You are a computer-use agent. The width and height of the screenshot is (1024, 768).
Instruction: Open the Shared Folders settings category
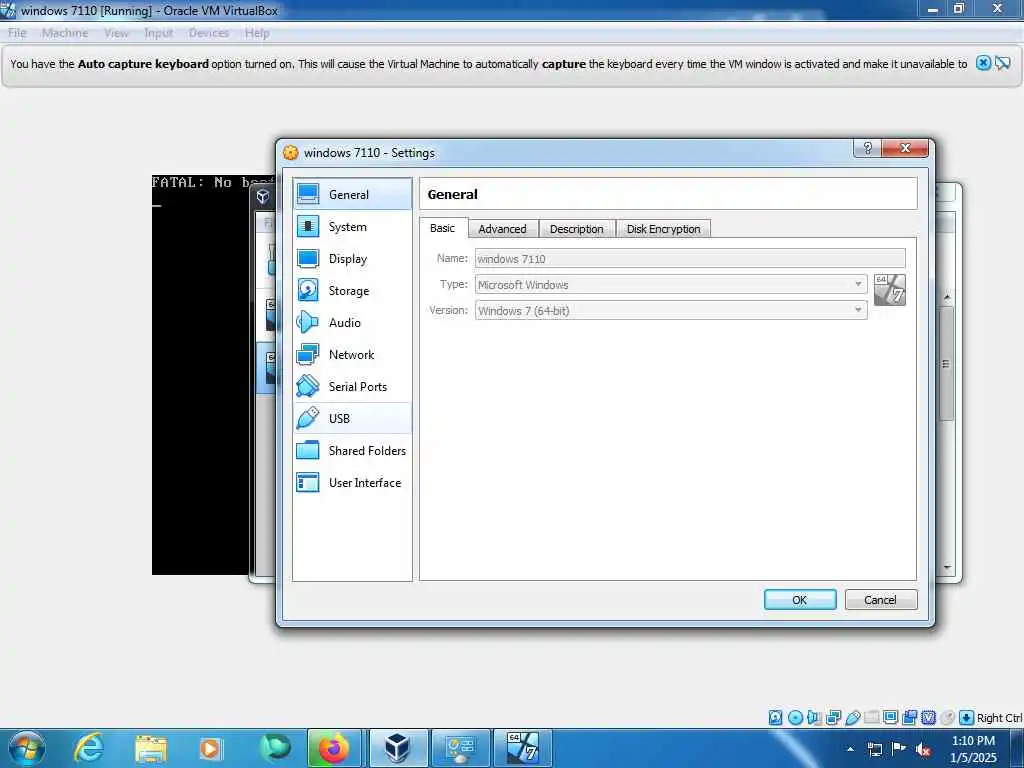[x=352, y=451]
